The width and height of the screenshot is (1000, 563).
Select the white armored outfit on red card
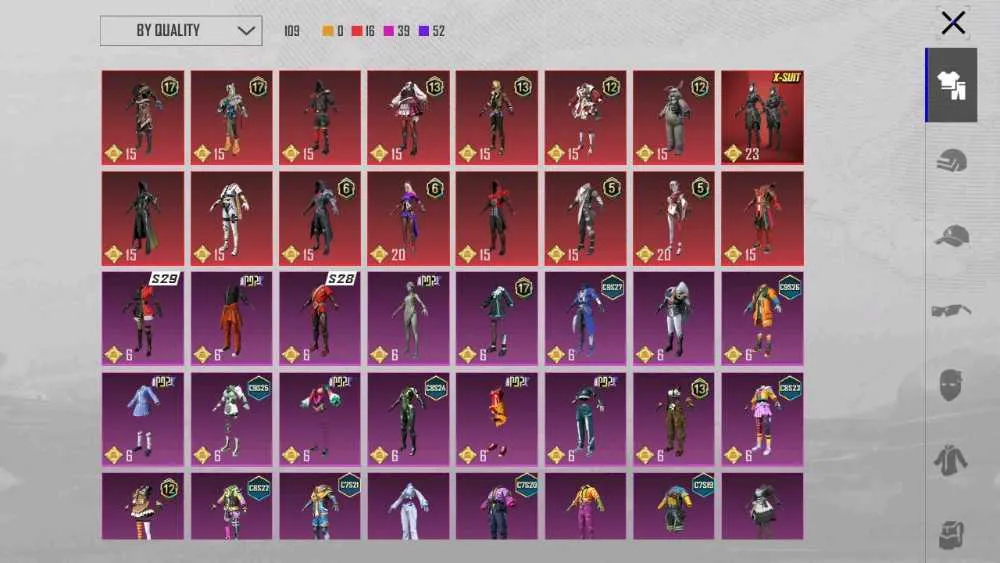tap(231, 218)
